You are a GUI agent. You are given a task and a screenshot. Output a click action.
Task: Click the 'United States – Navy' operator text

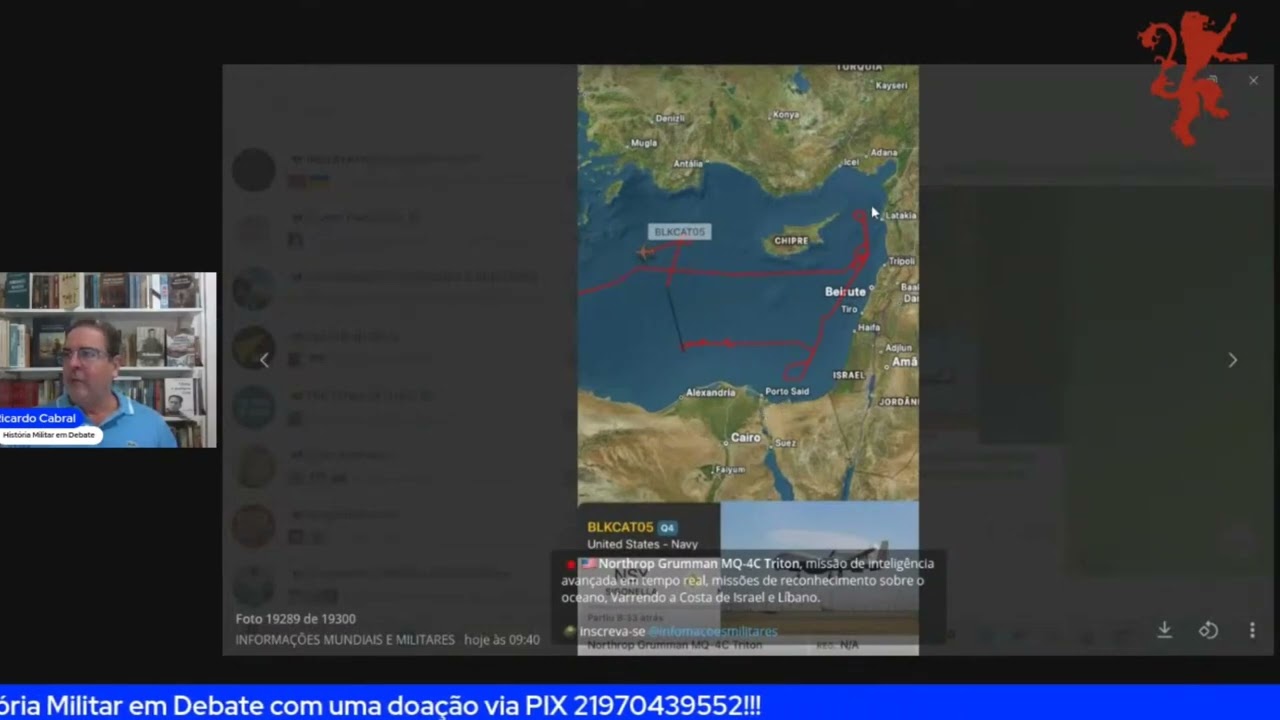pos(642,544)
